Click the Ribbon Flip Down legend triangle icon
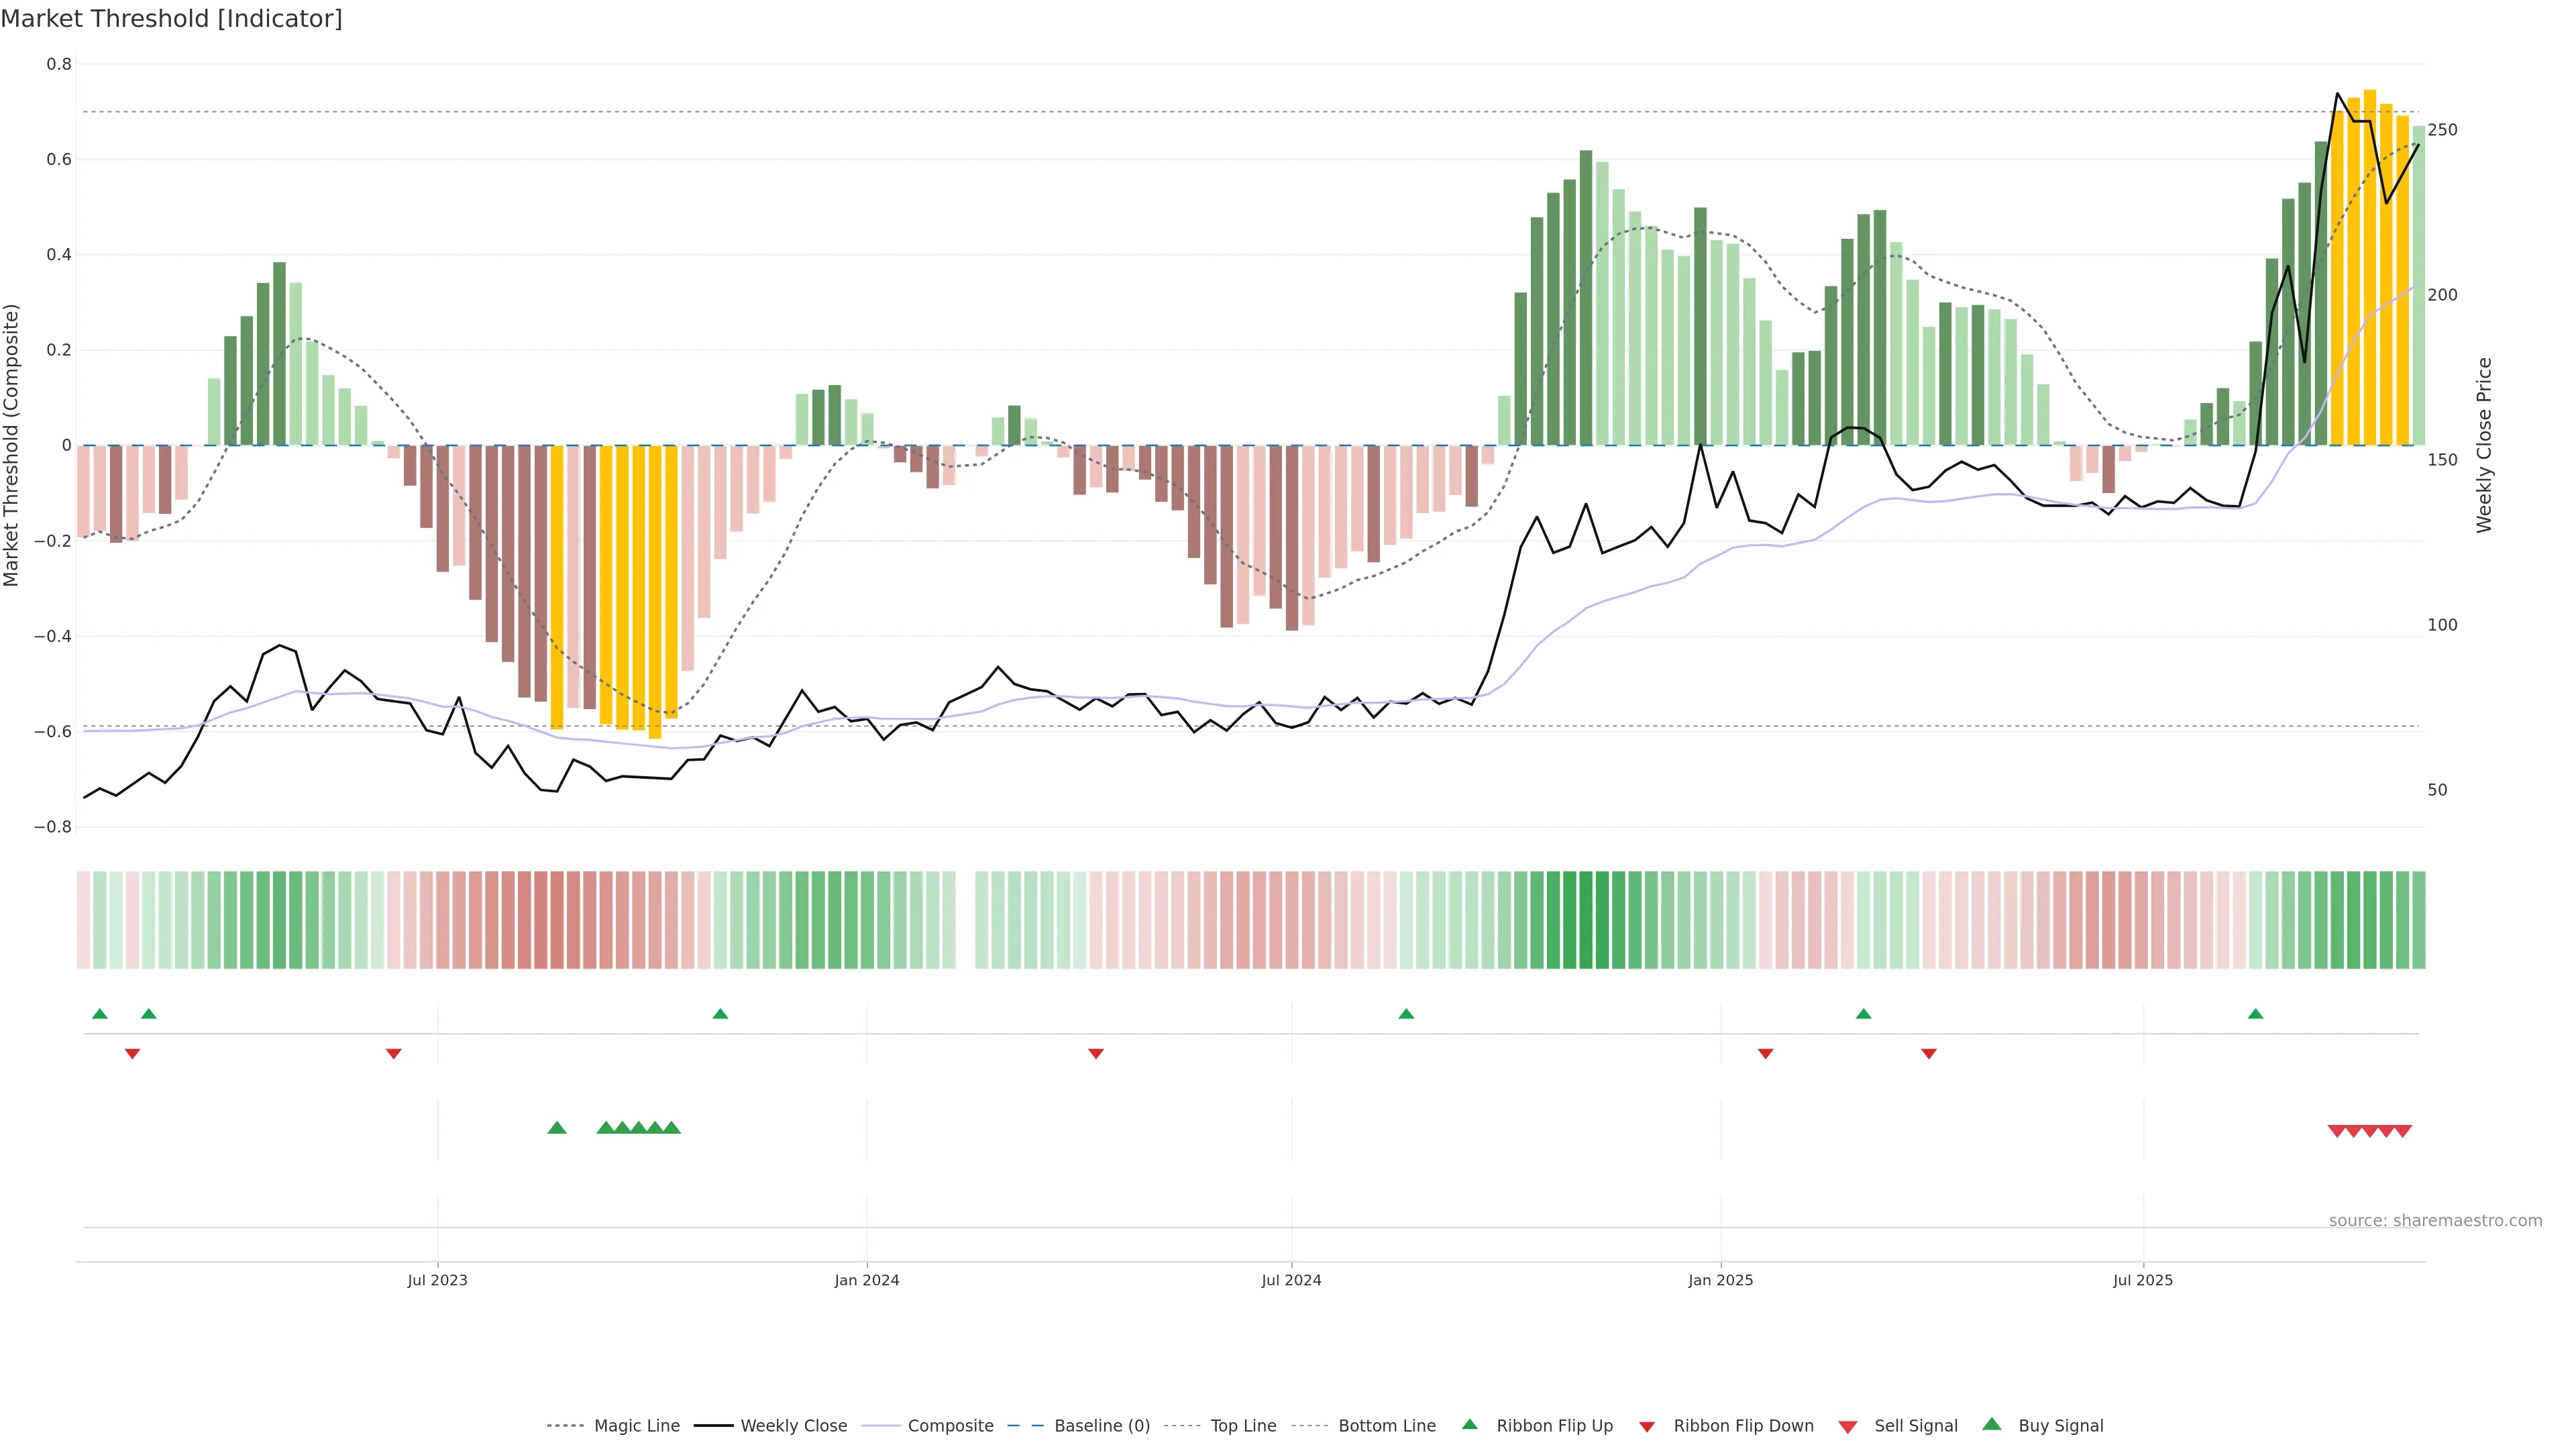This screenshot has height=1449, width=2576. click(1647, 1427)
